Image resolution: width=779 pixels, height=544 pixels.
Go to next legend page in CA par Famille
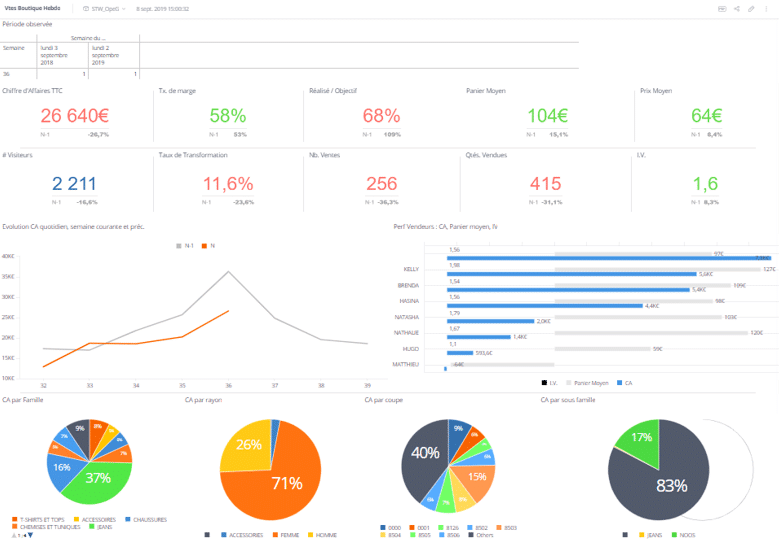point(31,535)
